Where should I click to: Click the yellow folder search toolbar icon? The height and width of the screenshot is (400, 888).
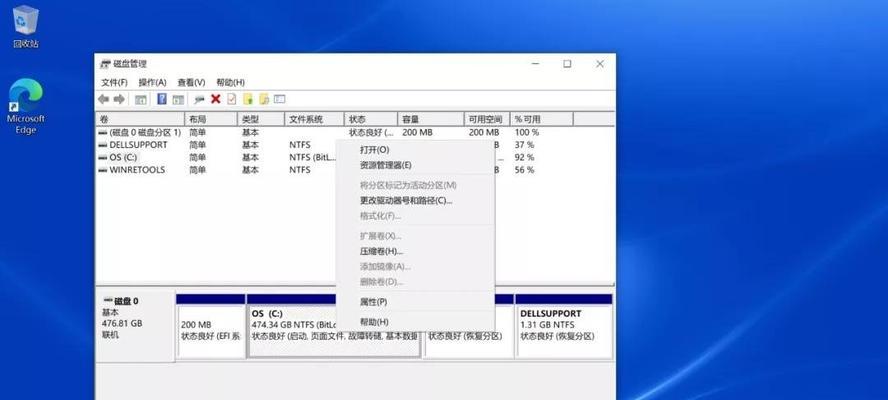pos(264,99)
